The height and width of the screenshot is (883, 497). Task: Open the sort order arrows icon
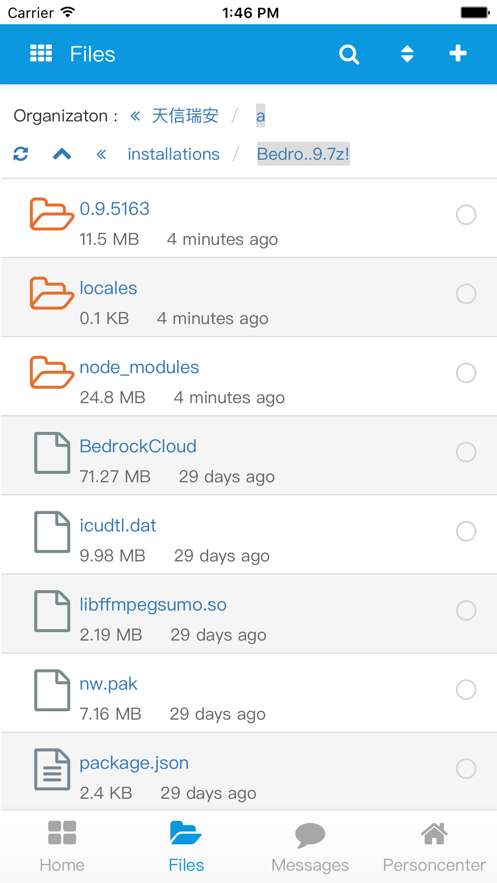(x=407, y=54)
